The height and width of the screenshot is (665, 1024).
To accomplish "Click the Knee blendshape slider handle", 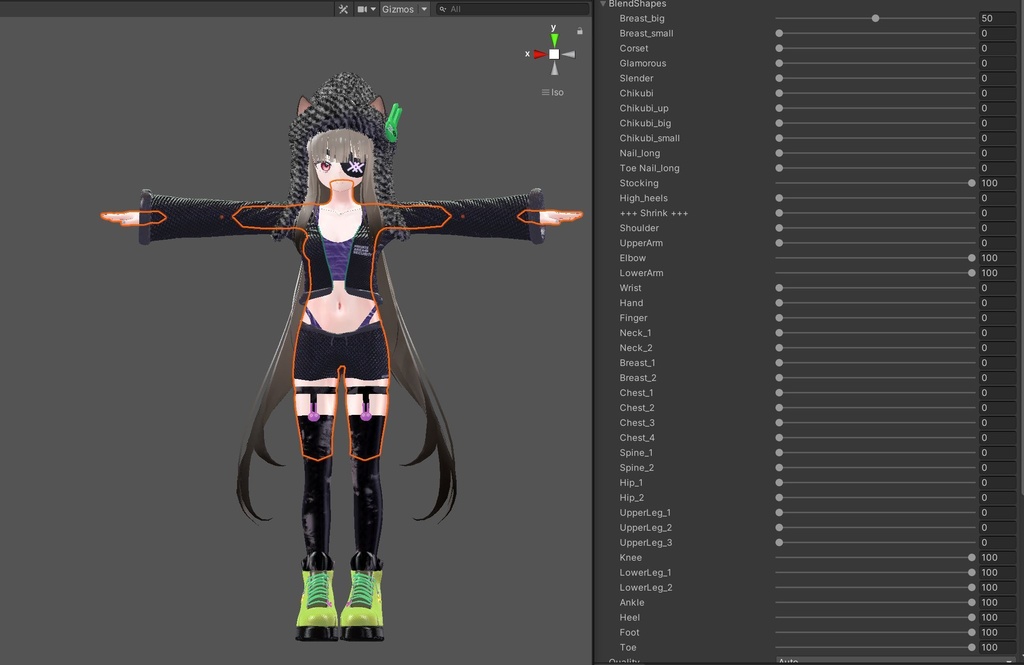I will point(971,558).
